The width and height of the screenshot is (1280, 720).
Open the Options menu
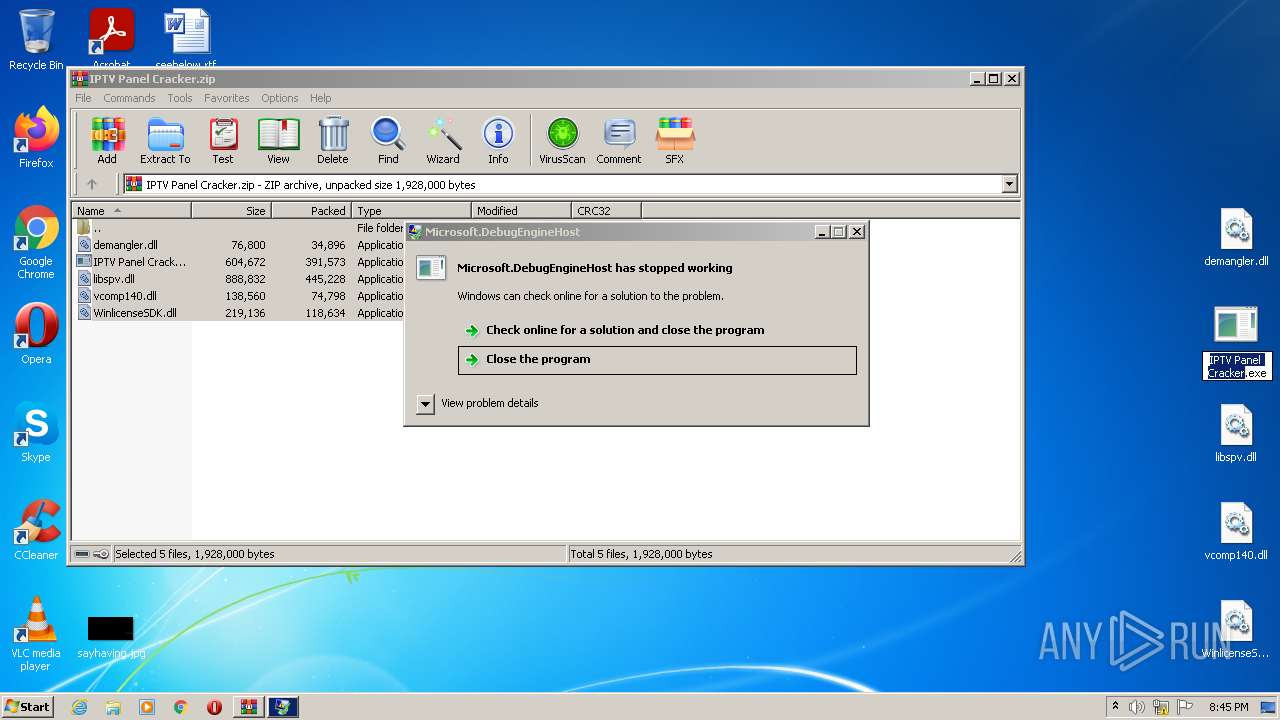[280, 98]
